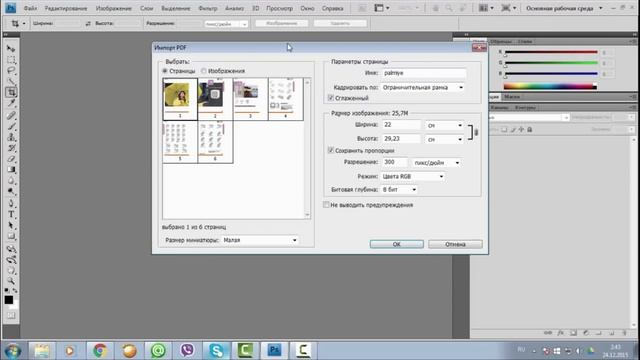
Task: Swap width and height in options bar
Action: tap(88, 24)
